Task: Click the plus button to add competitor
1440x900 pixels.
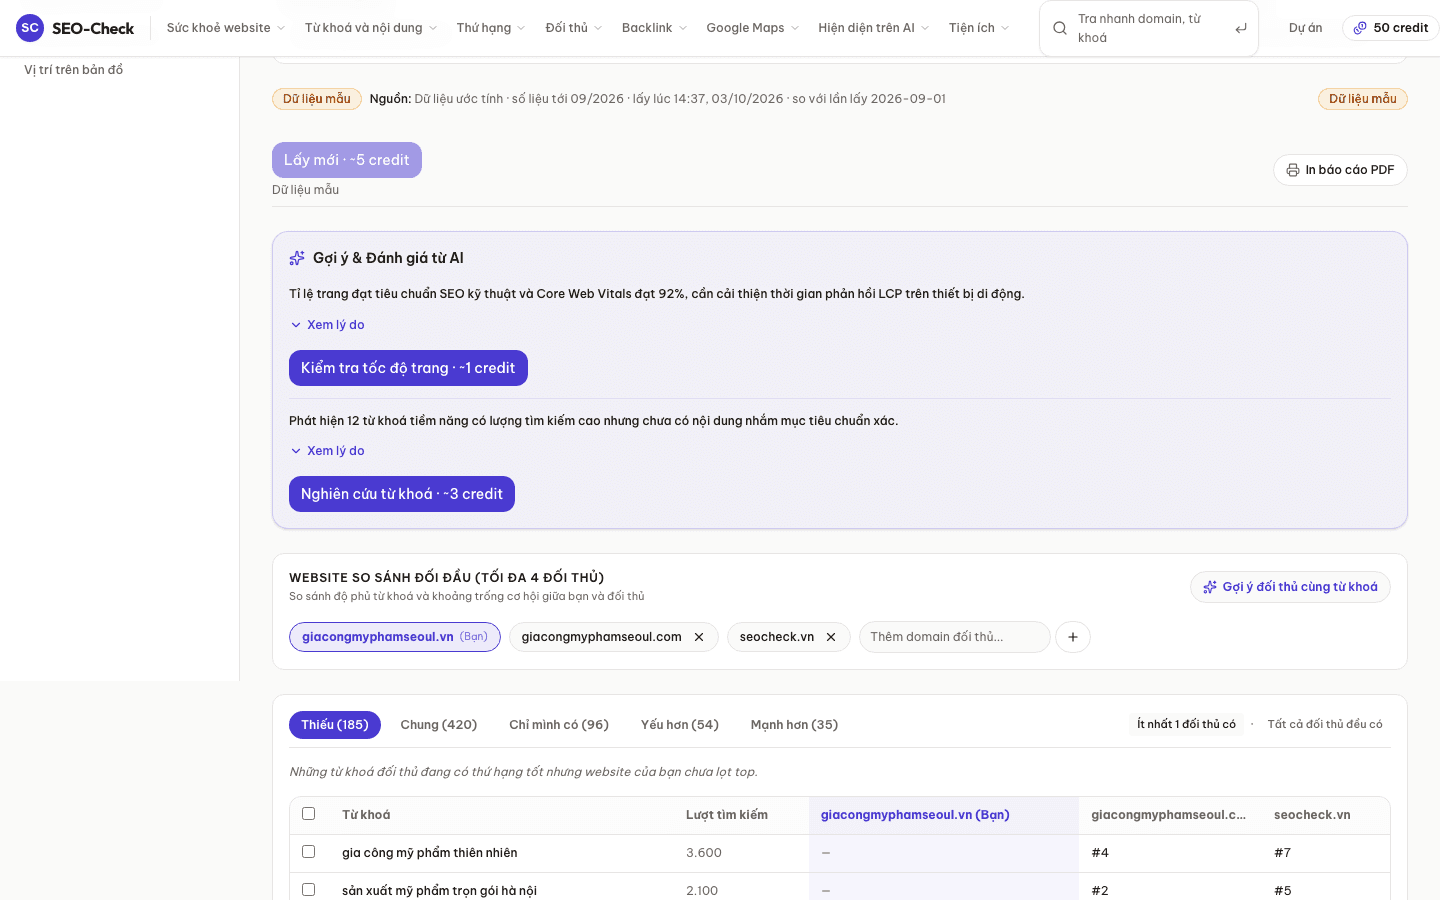Action: point(1073,637)
